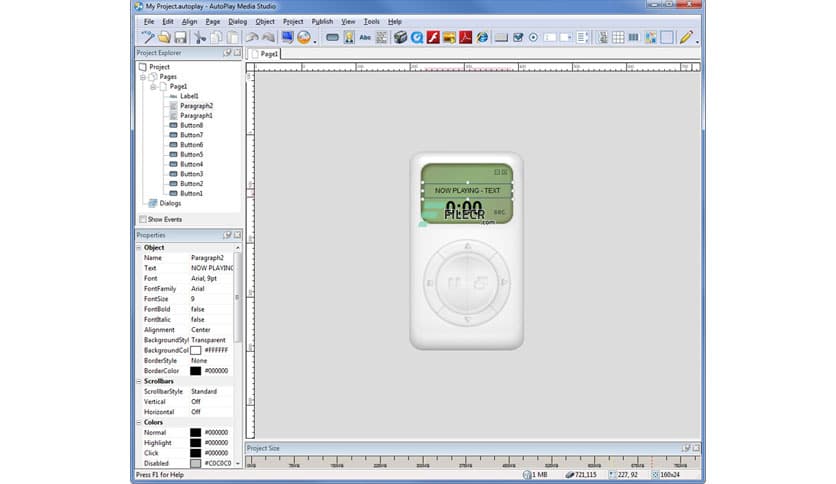Select Button1 in the project tree
Image resolution: width=836 pixels, height=484 pixels.
(191, 193)
